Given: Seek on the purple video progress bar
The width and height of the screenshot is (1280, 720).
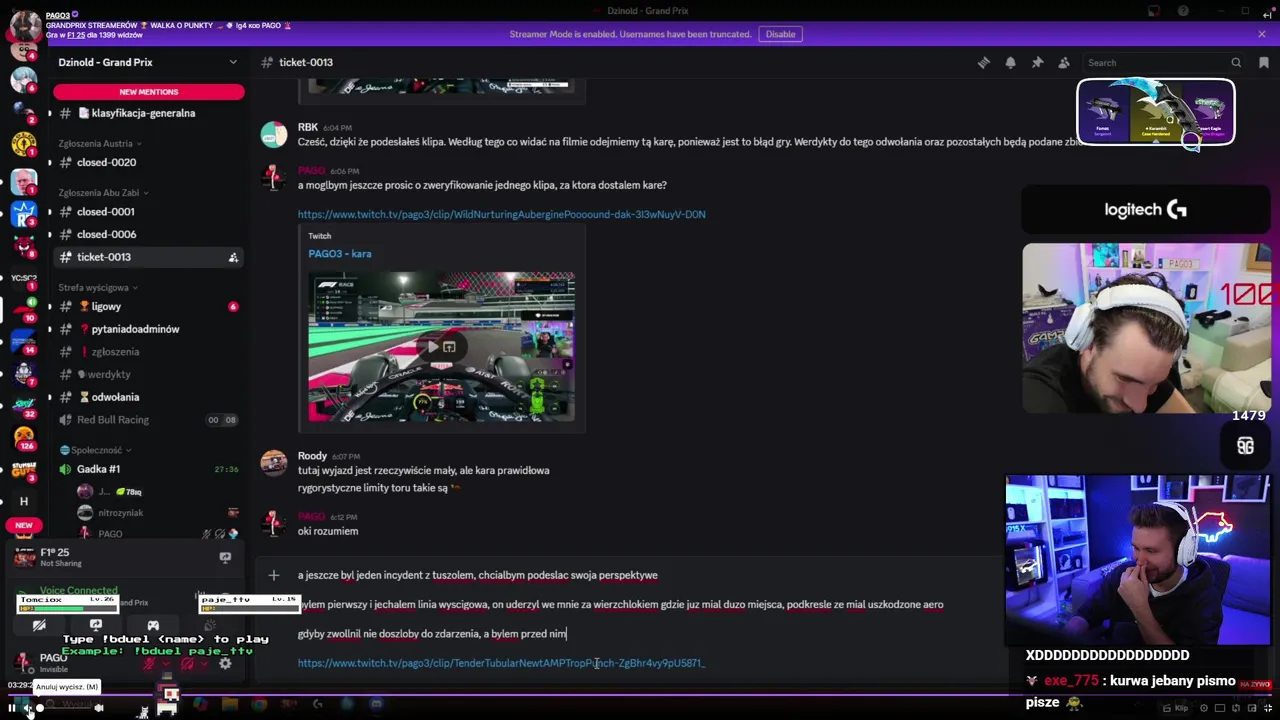Looking at the screenshot, I should [x=640, y=694].
